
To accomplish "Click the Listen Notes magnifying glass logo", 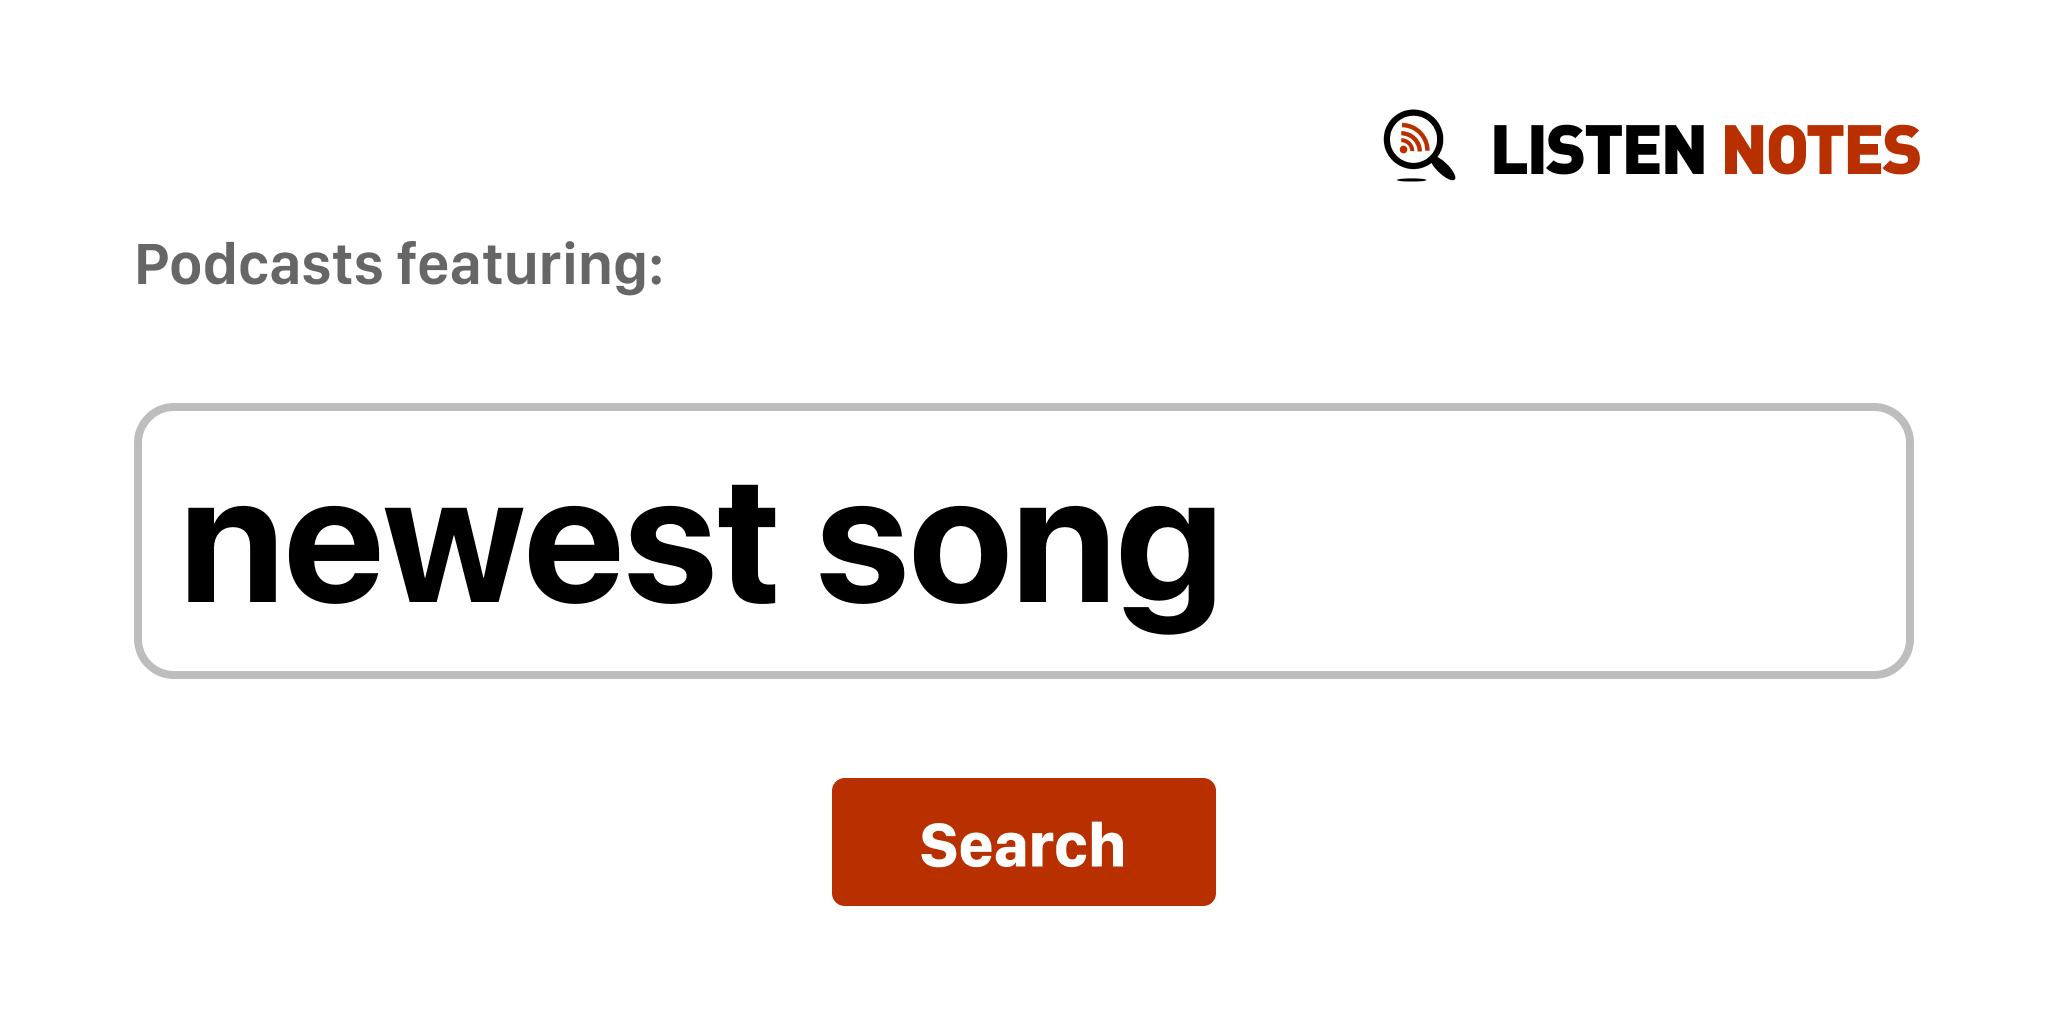I will coord(1418,145).
